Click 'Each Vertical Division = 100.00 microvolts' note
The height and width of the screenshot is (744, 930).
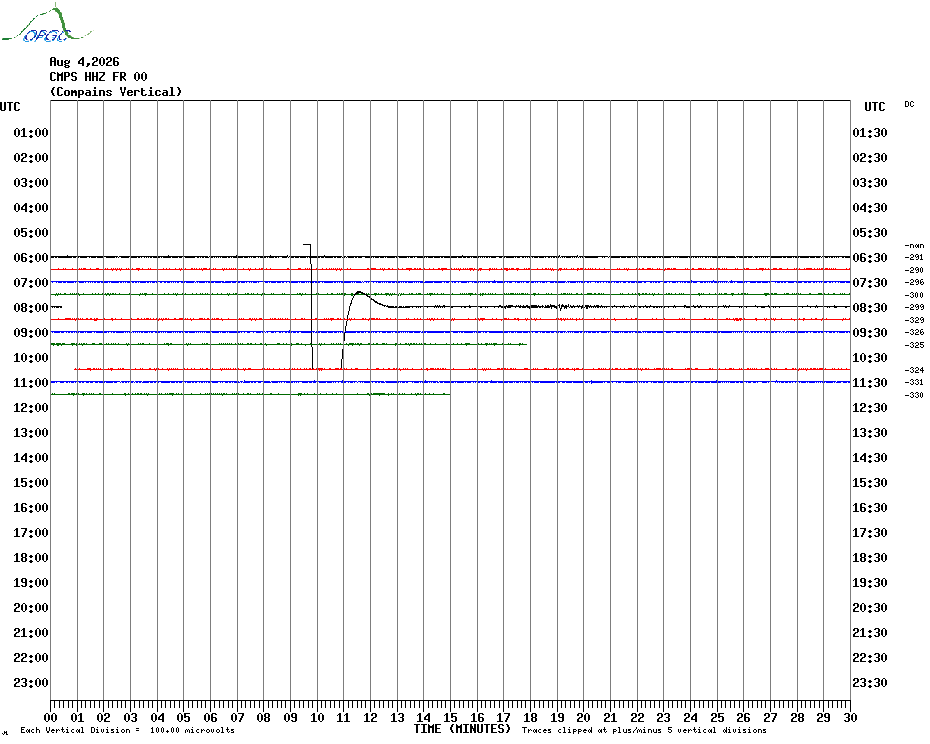128,730
